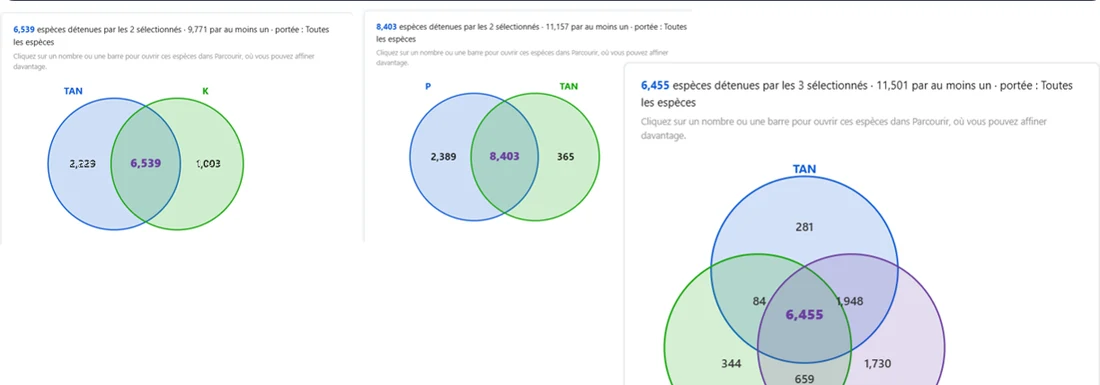Select the 1,003 count in K circle
1100x385 pixels.
click(208, 163)
